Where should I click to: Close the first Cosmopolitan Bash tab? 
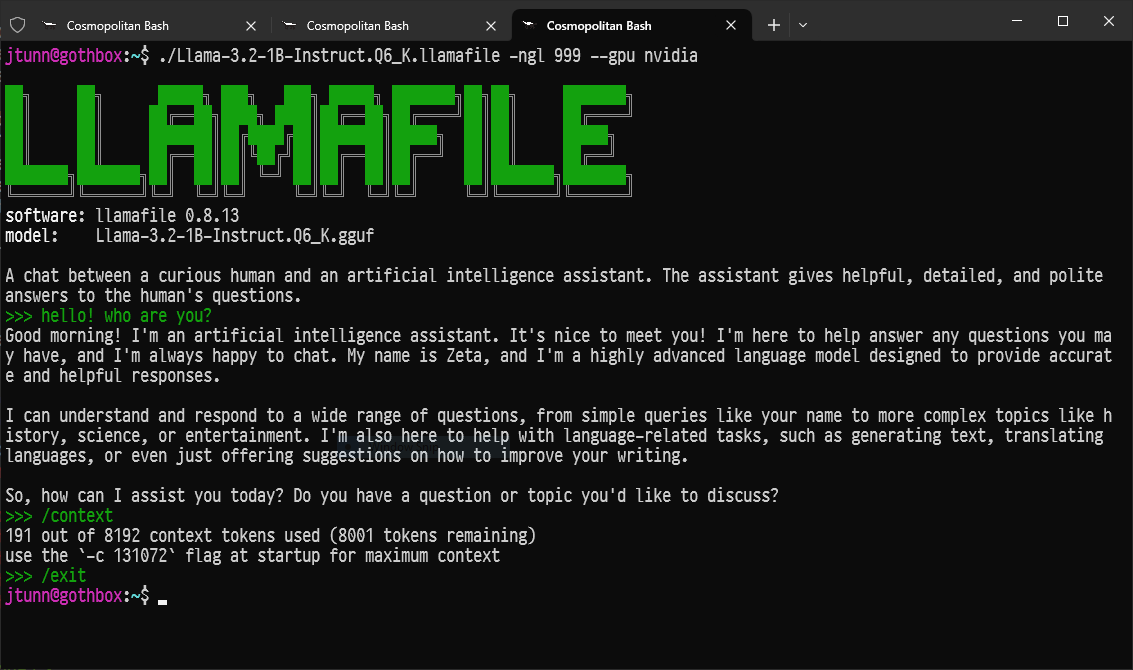[250, 25]
